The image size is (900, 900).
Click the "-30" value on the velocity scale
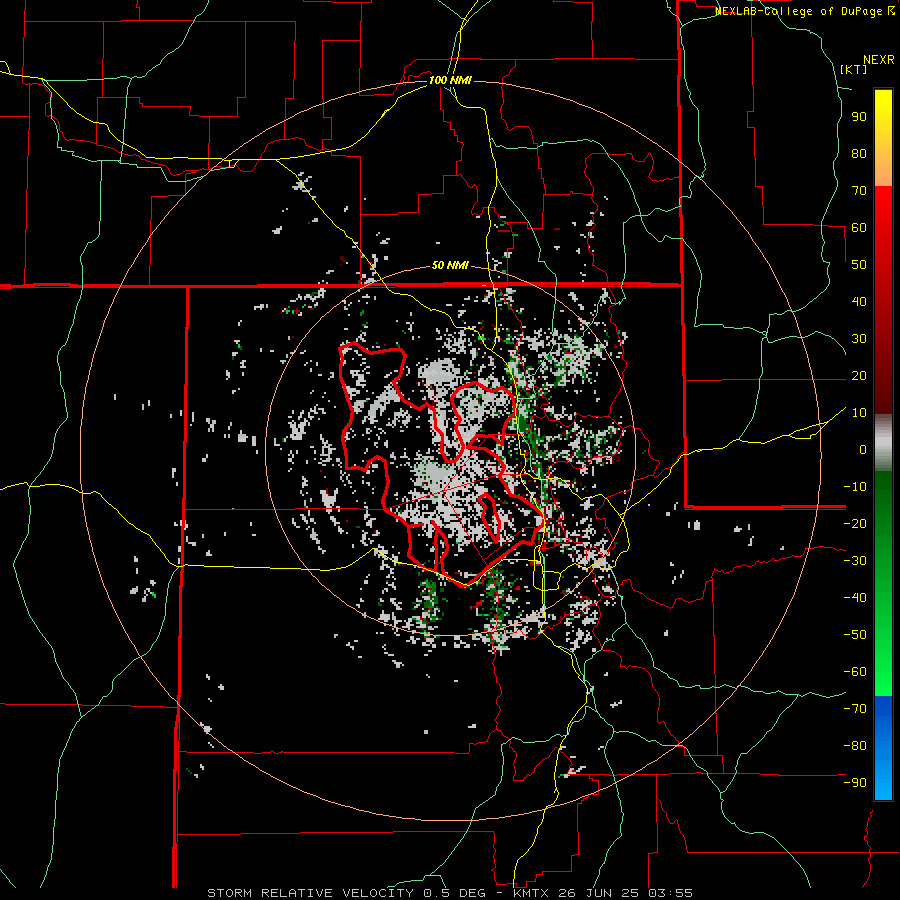coord(855,561)
